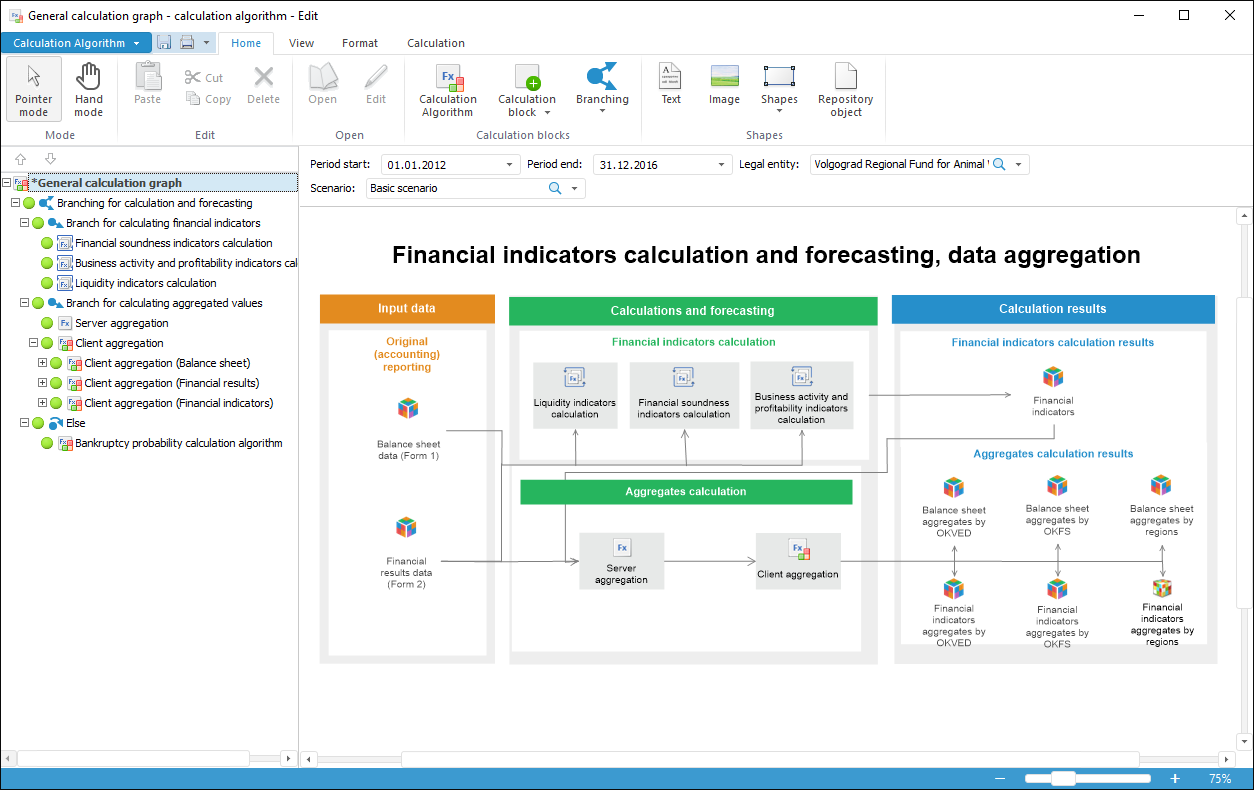This screenshot has height=790, width=1254.
Task: Click zoom in plus button
Action: tap(1175, 778)
